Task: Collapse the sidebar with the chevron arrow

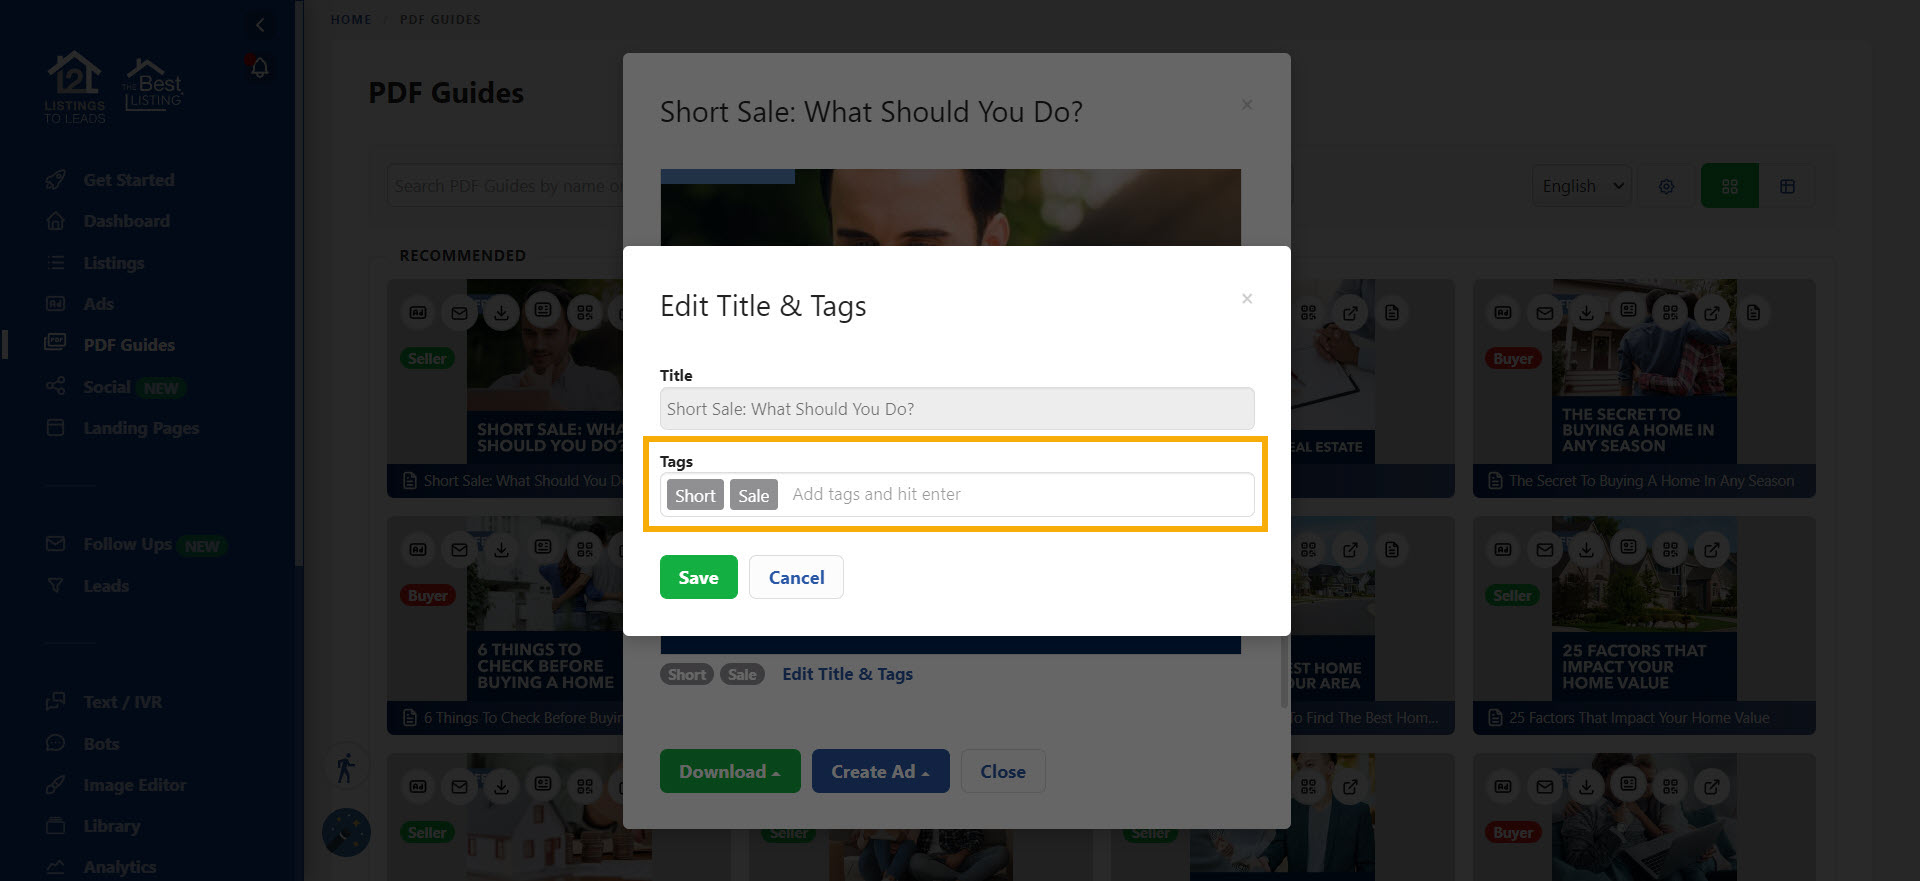Action: click(x=260, y=24)
